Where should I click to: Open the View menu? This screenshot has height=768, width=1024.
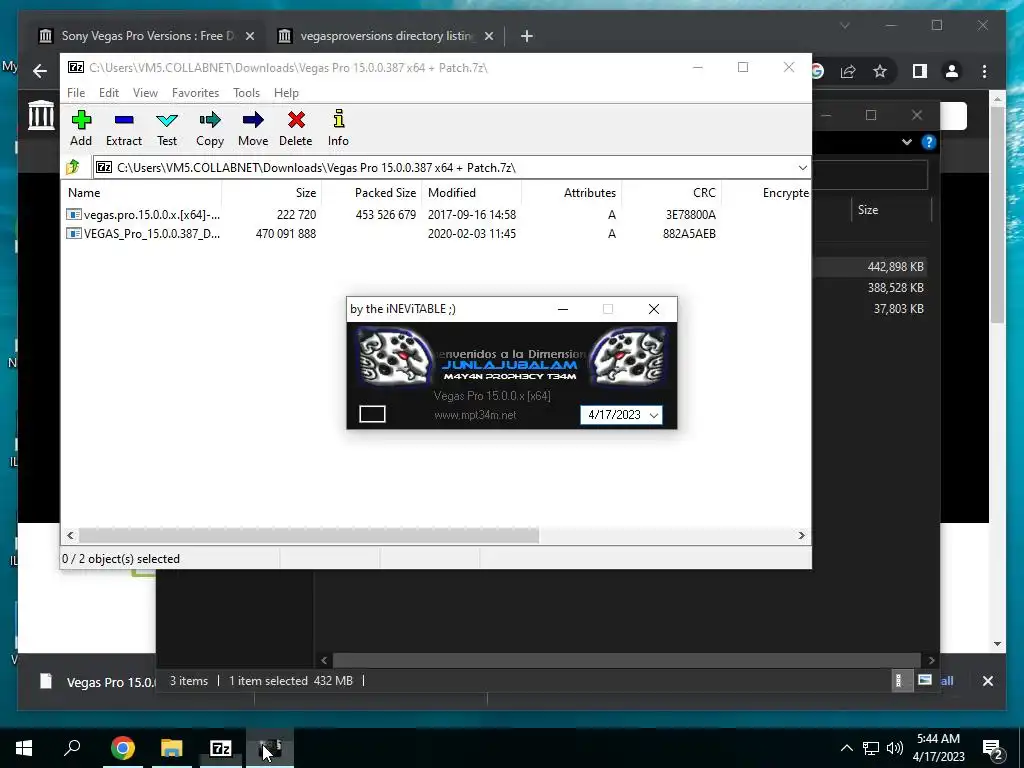145,93
